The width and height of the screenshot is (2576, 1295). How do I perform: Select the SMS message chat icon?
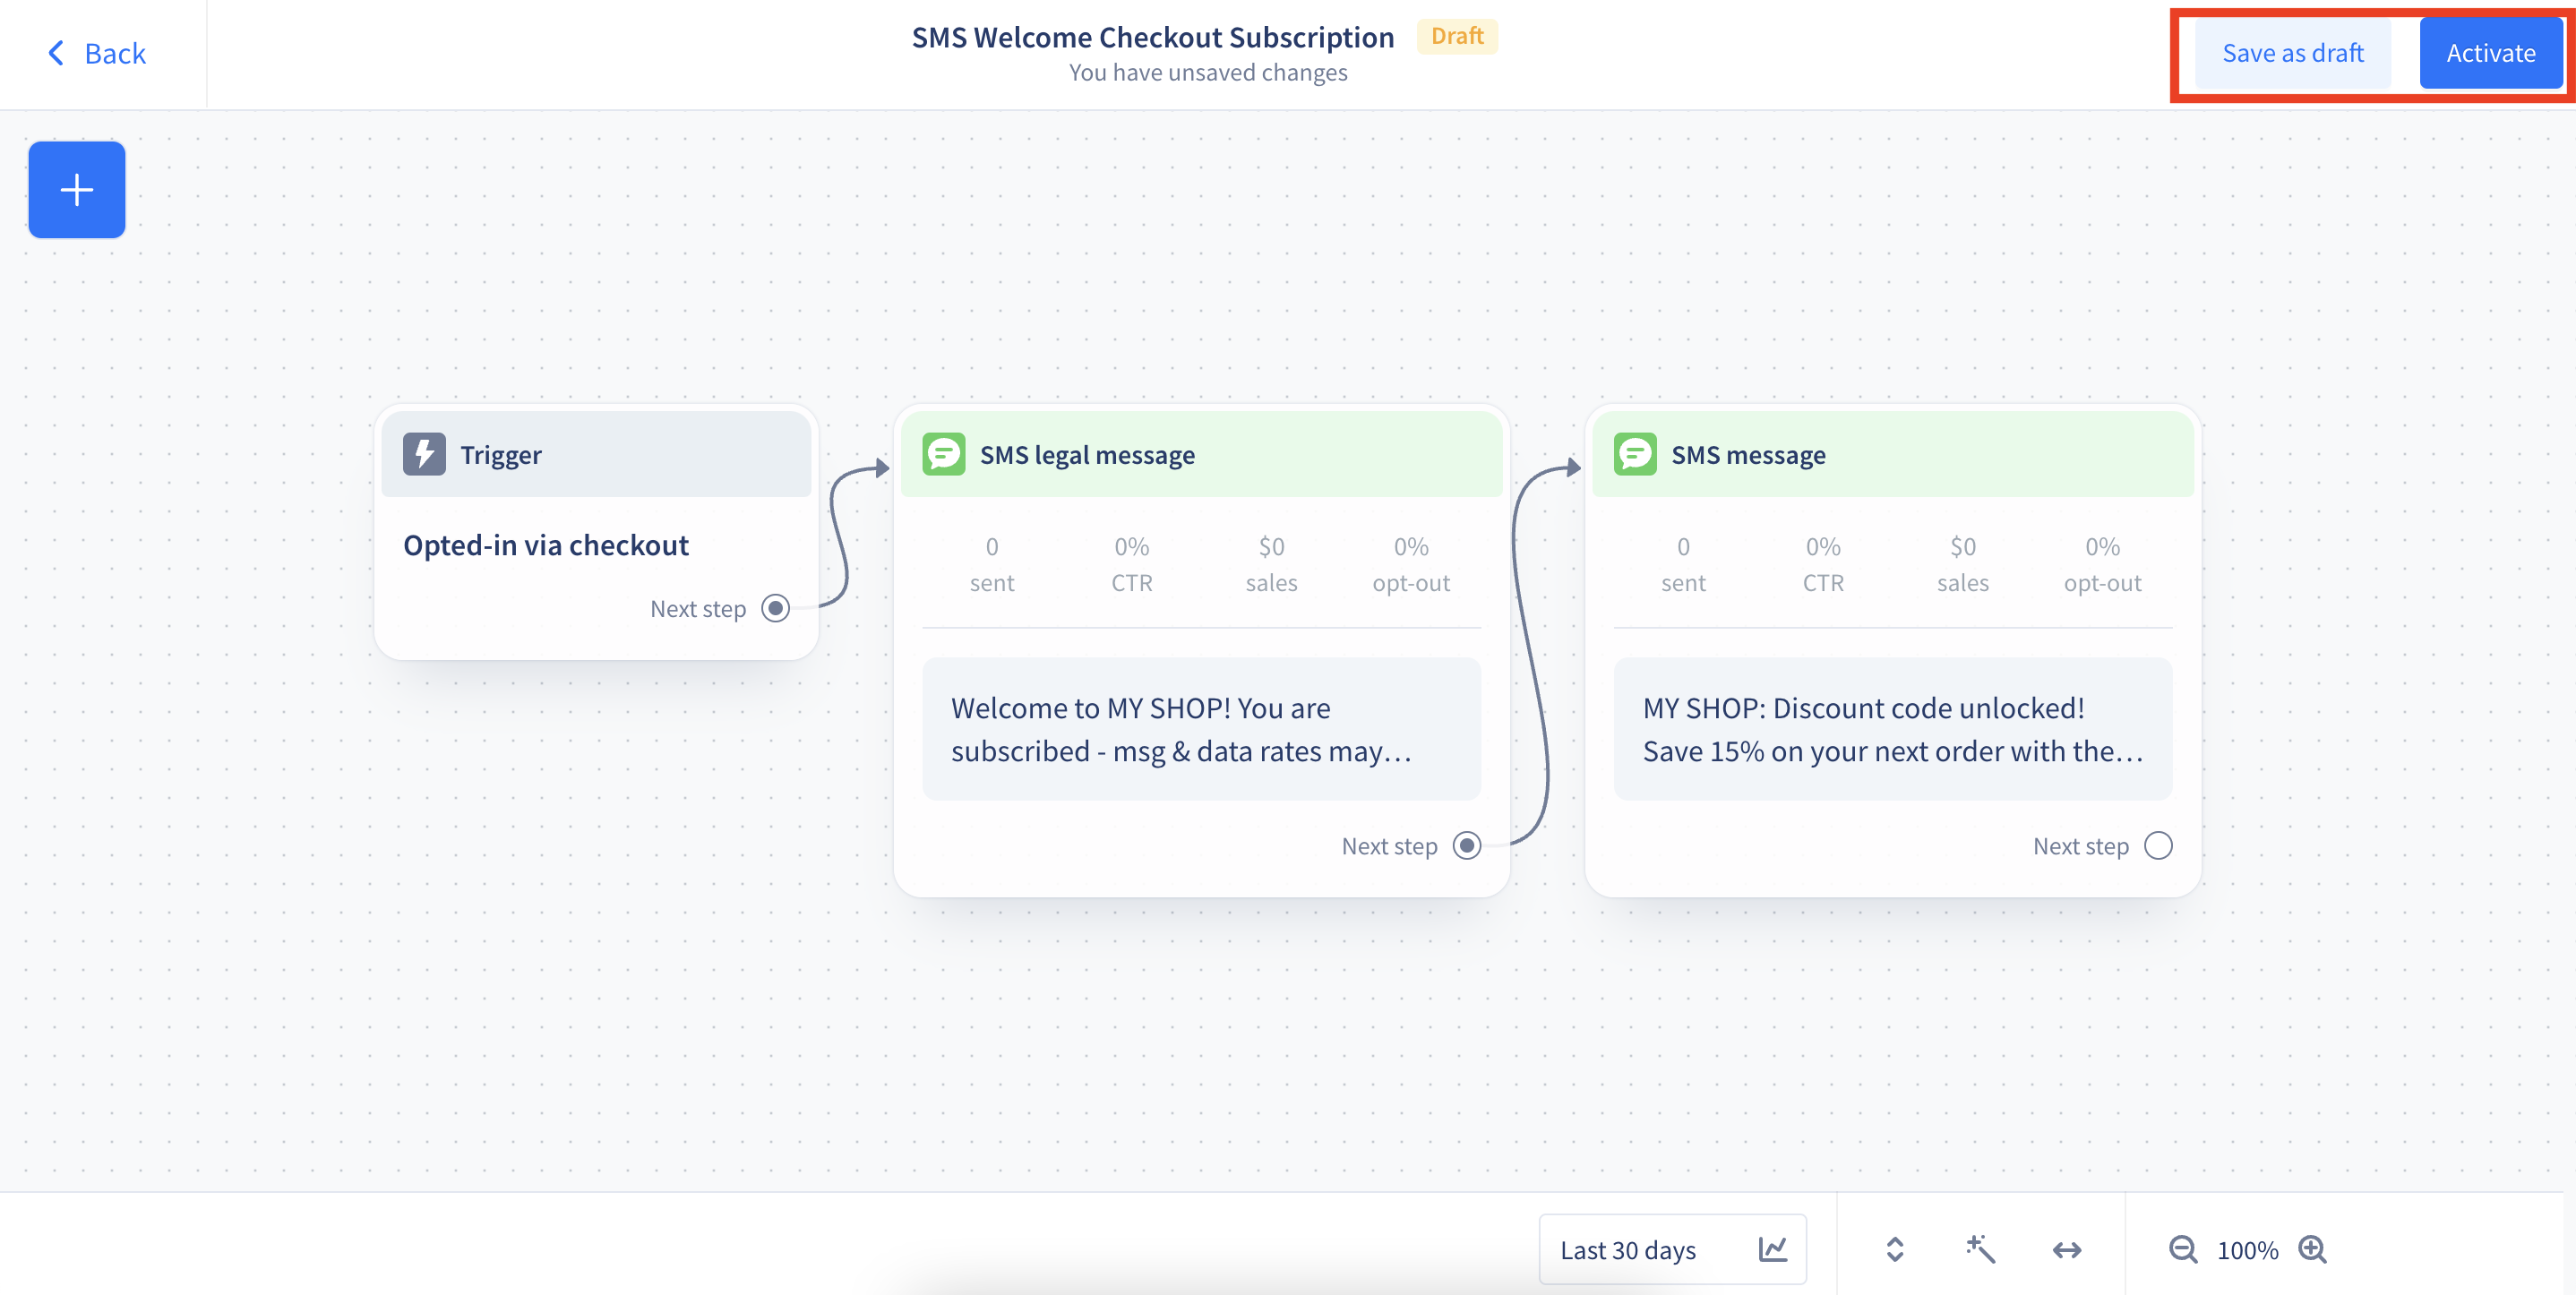[x=1635, y=454]
